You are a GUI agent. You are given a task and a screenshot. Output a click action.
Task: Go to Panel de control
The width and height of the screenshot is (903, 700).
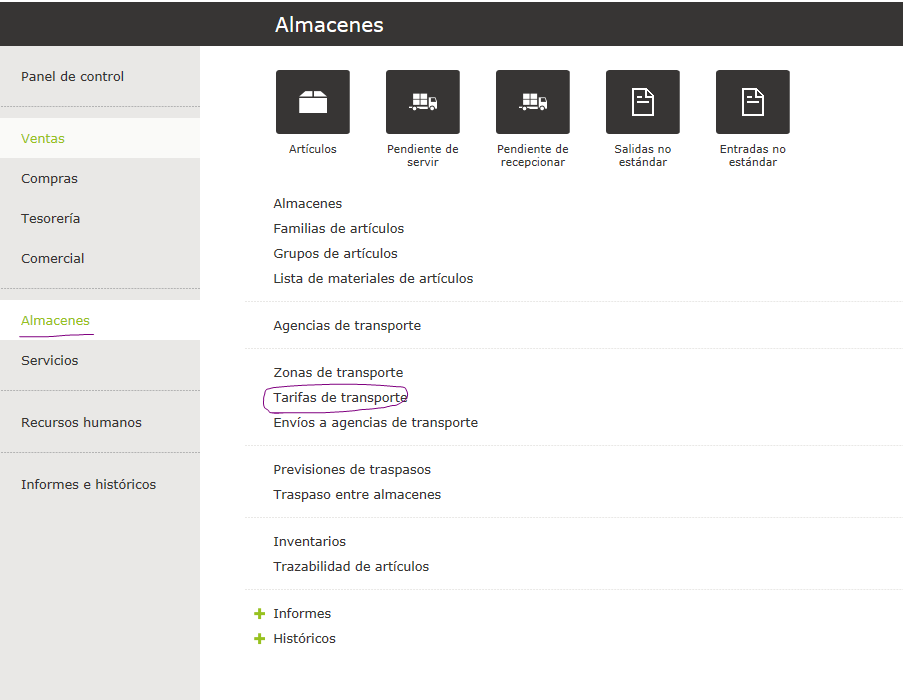[x=73, y=77]
